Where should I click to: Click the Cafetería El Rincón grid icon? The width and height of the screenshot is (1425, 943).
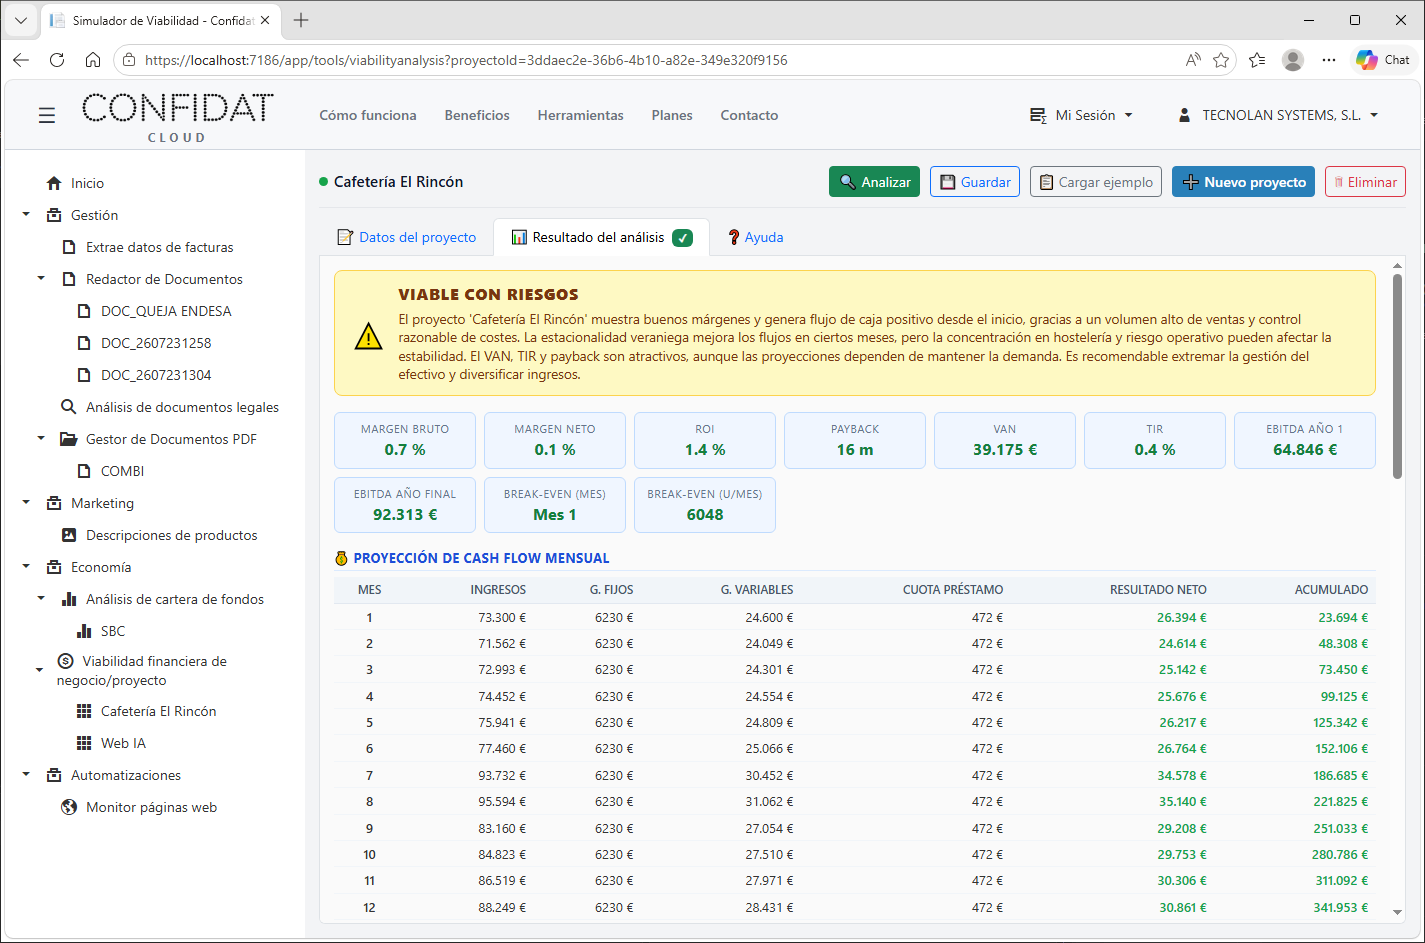(84, 711)
